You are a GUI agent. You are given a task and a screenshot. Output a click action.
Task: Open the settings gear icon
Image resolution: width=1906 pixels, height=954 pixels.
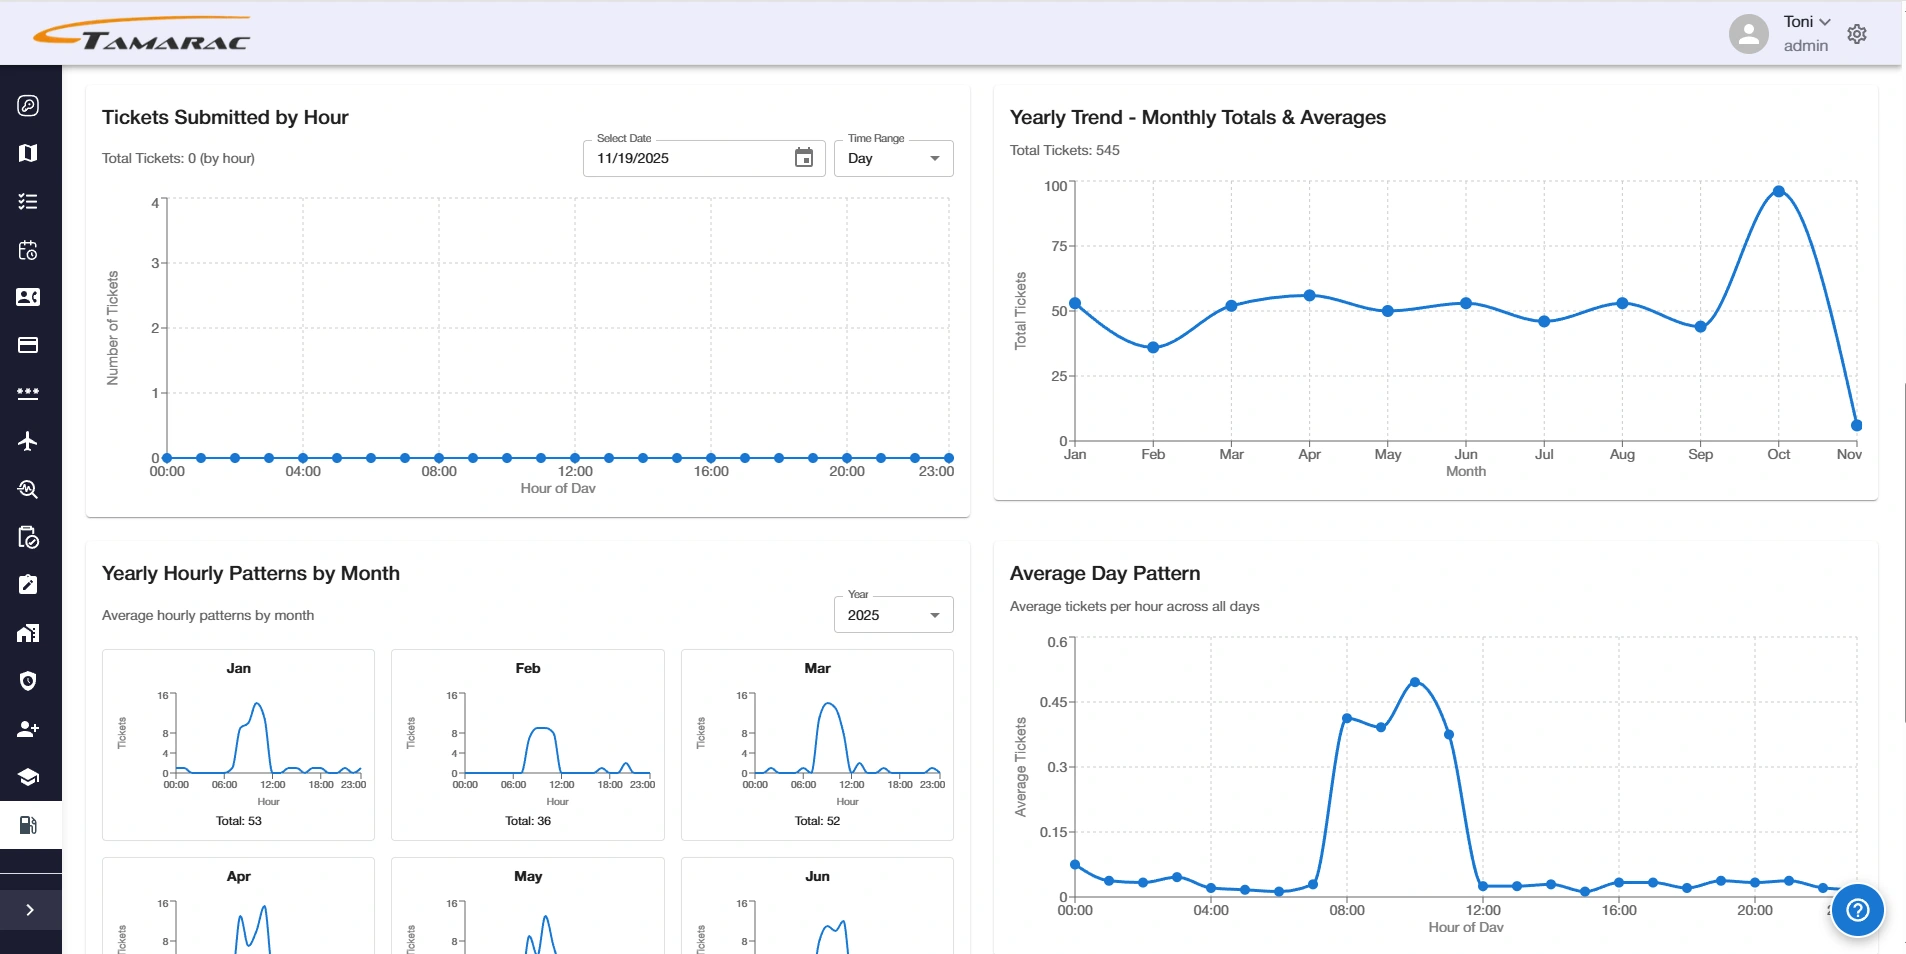(1857, 34)
